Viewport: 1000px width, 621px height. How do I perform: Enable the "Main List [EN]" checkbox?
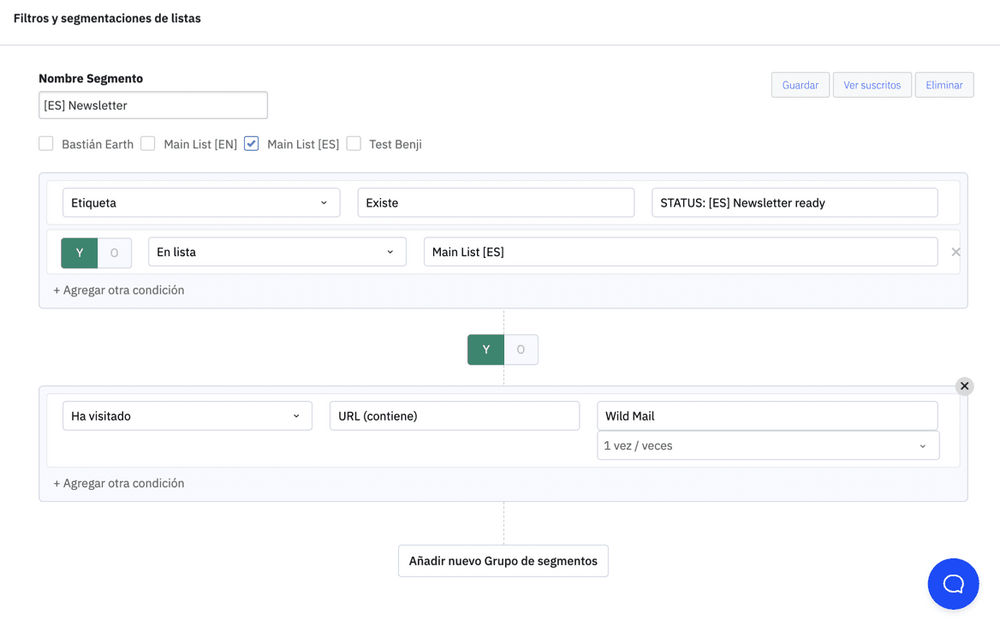[x=148, y=143]
